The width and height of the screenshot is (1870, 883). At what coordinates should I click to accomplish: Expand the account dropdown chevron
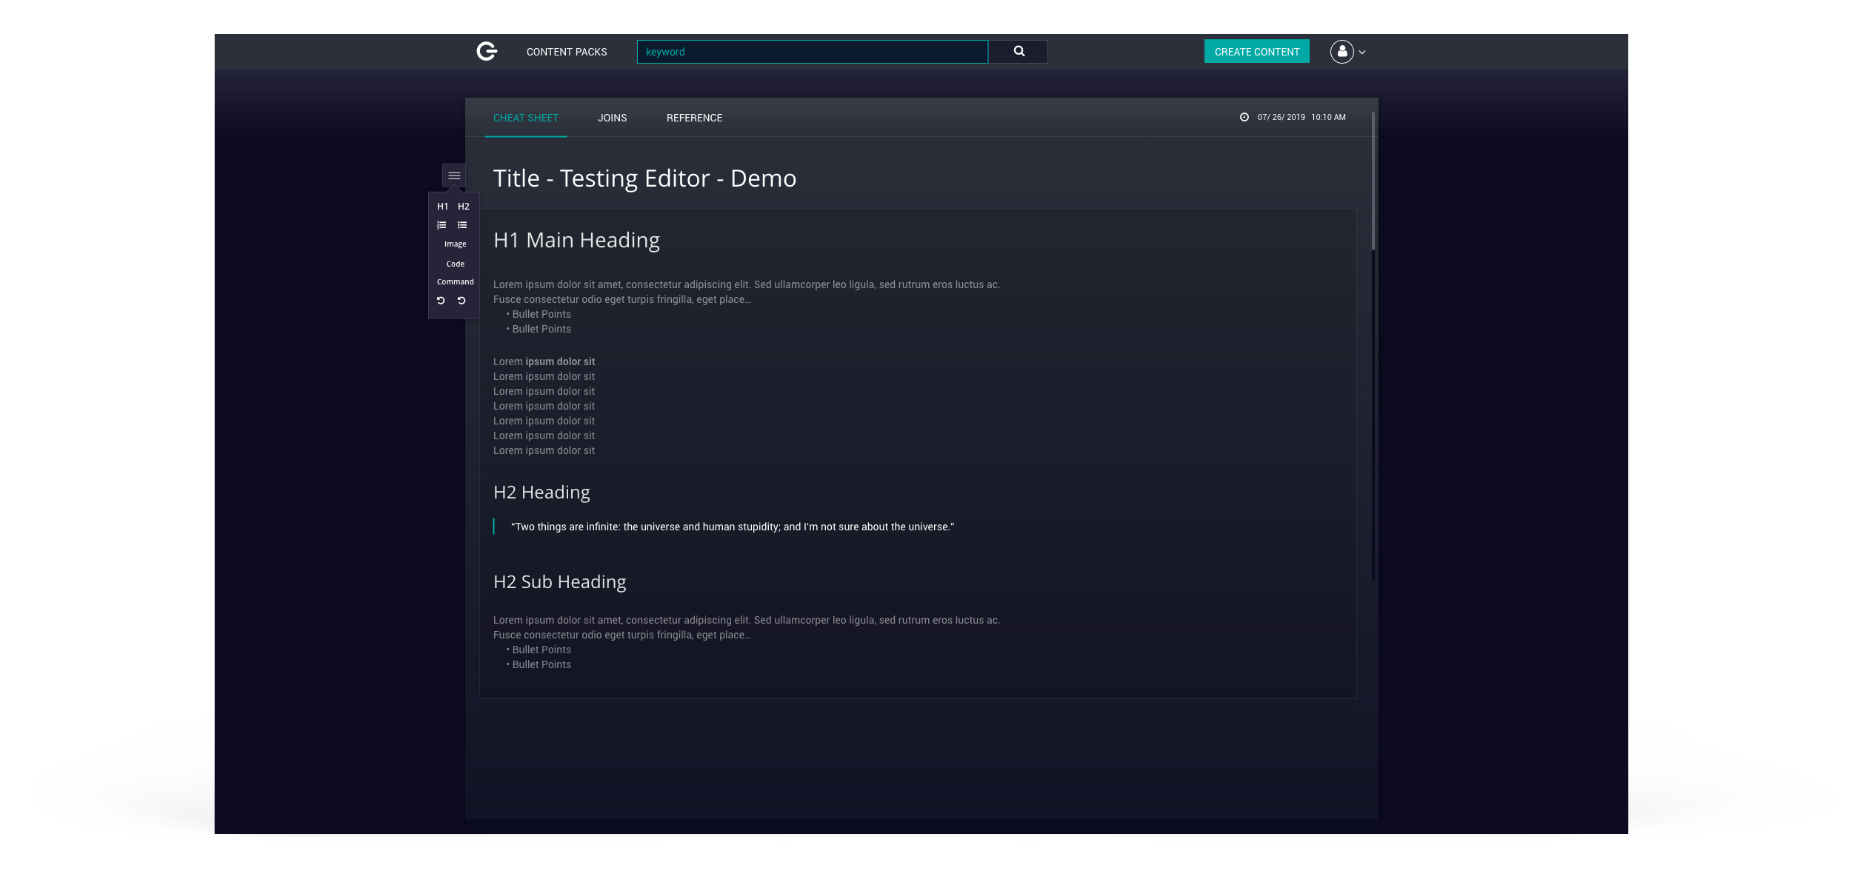[1362, 52]
